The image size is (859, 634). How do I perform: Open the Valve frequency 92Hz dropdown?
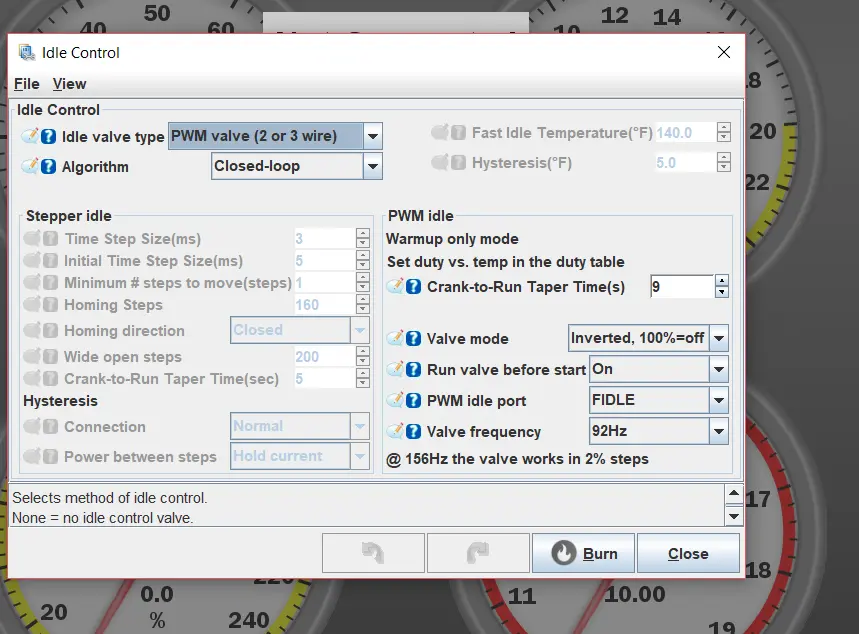click(x=719, y=432)
